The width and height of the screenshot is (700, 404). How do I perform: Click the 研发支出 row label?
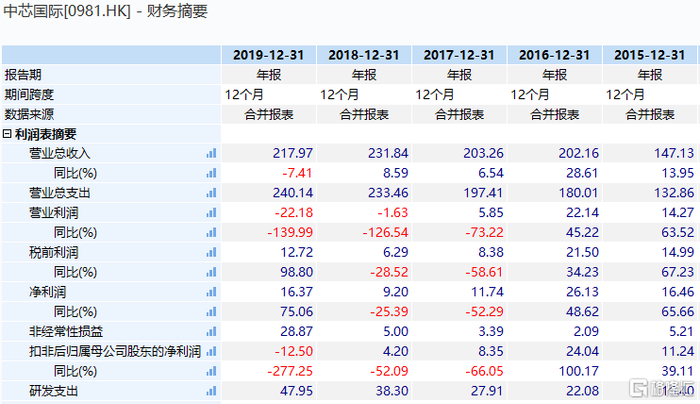[54, 391]
